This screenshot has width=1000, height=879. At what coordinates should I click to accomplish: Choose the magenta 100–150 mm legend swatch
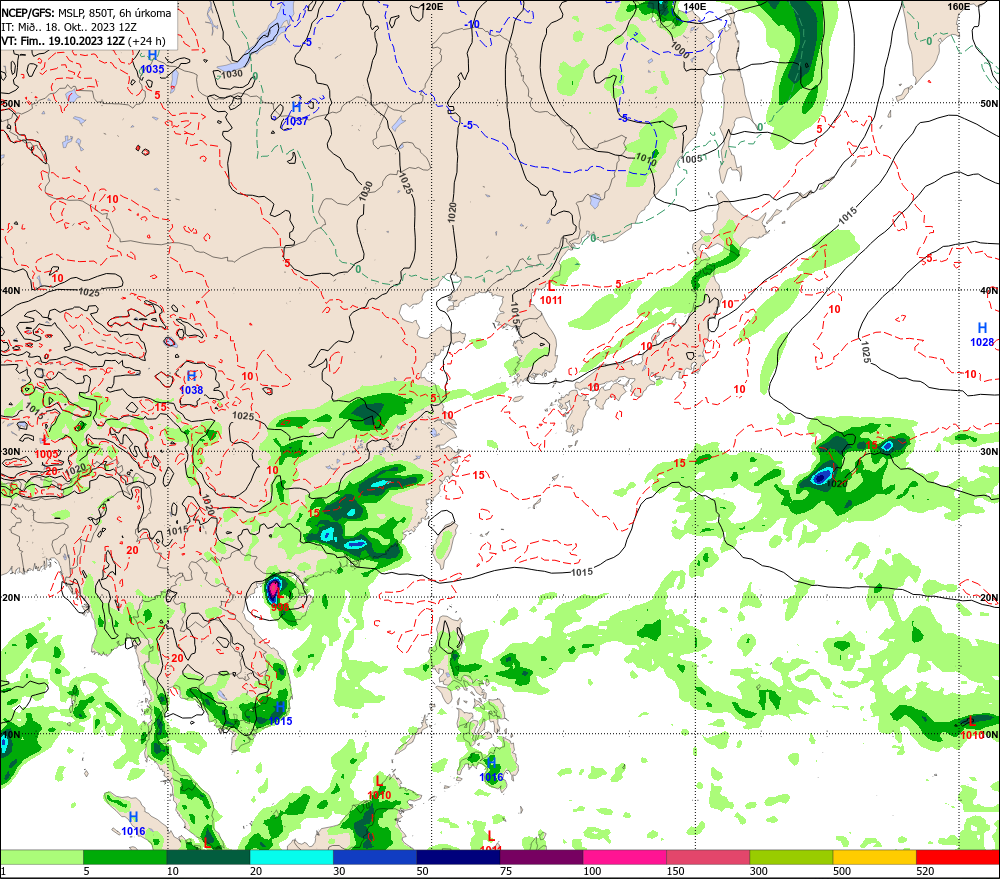coord(624,857)
